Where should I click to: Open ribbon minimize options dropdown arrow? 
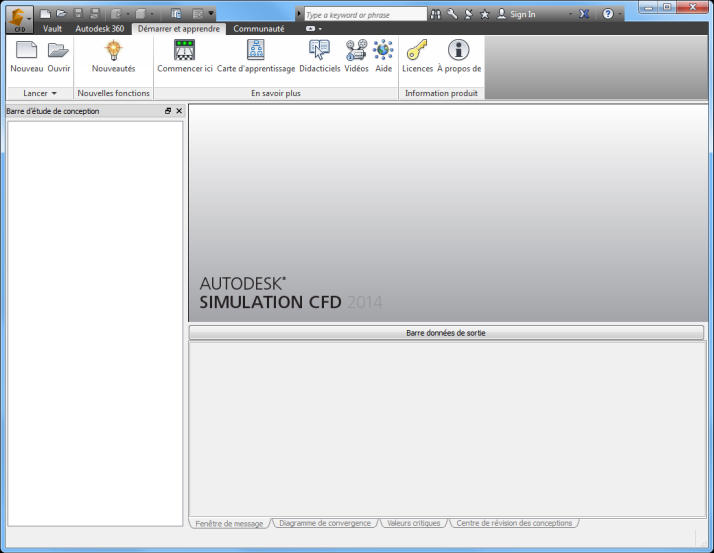pyautogui.click(x=320, y=29)
